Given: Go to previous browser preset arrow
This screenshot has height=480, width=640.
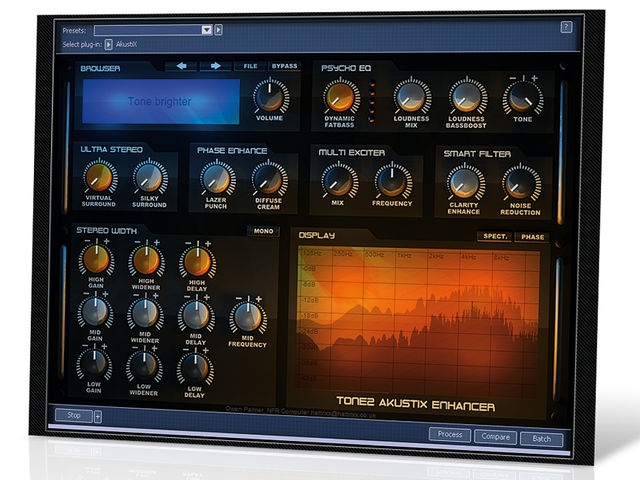Looking at the screenshot, I should click(x=181, y=66).
